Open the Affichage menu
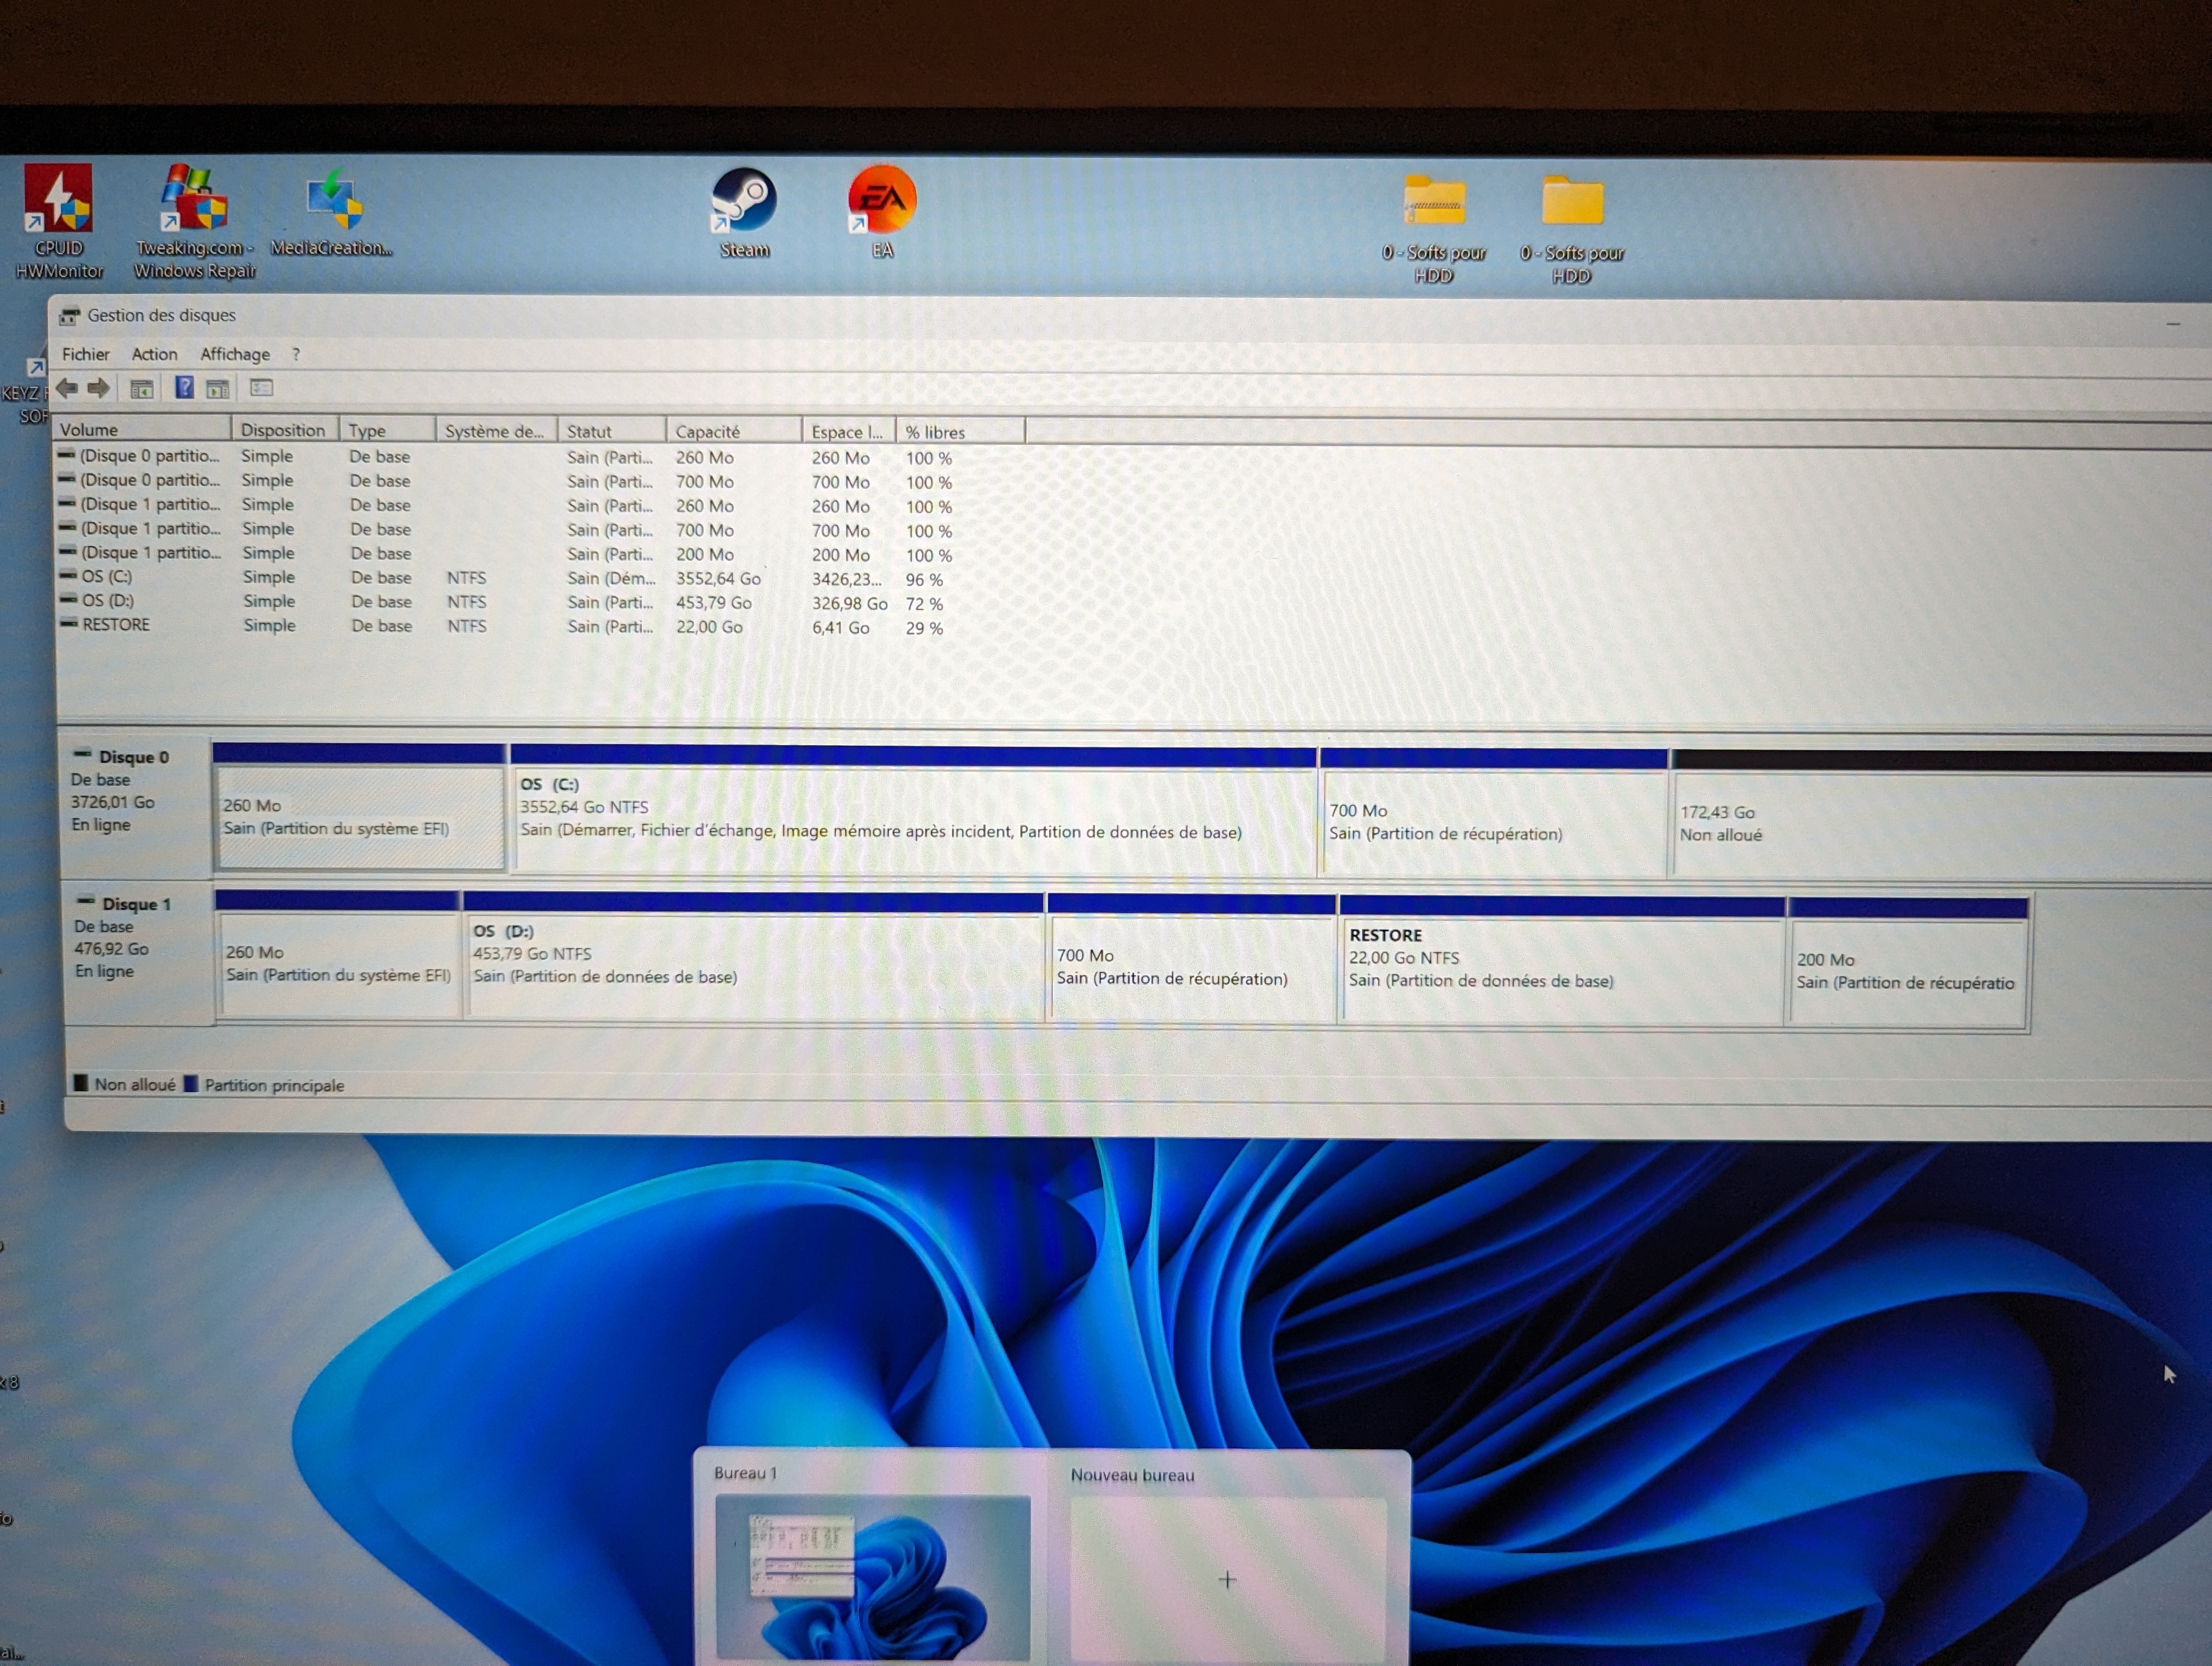Image resolution: width=2212 pixels, height=1666 pixels. click(235, 354)
